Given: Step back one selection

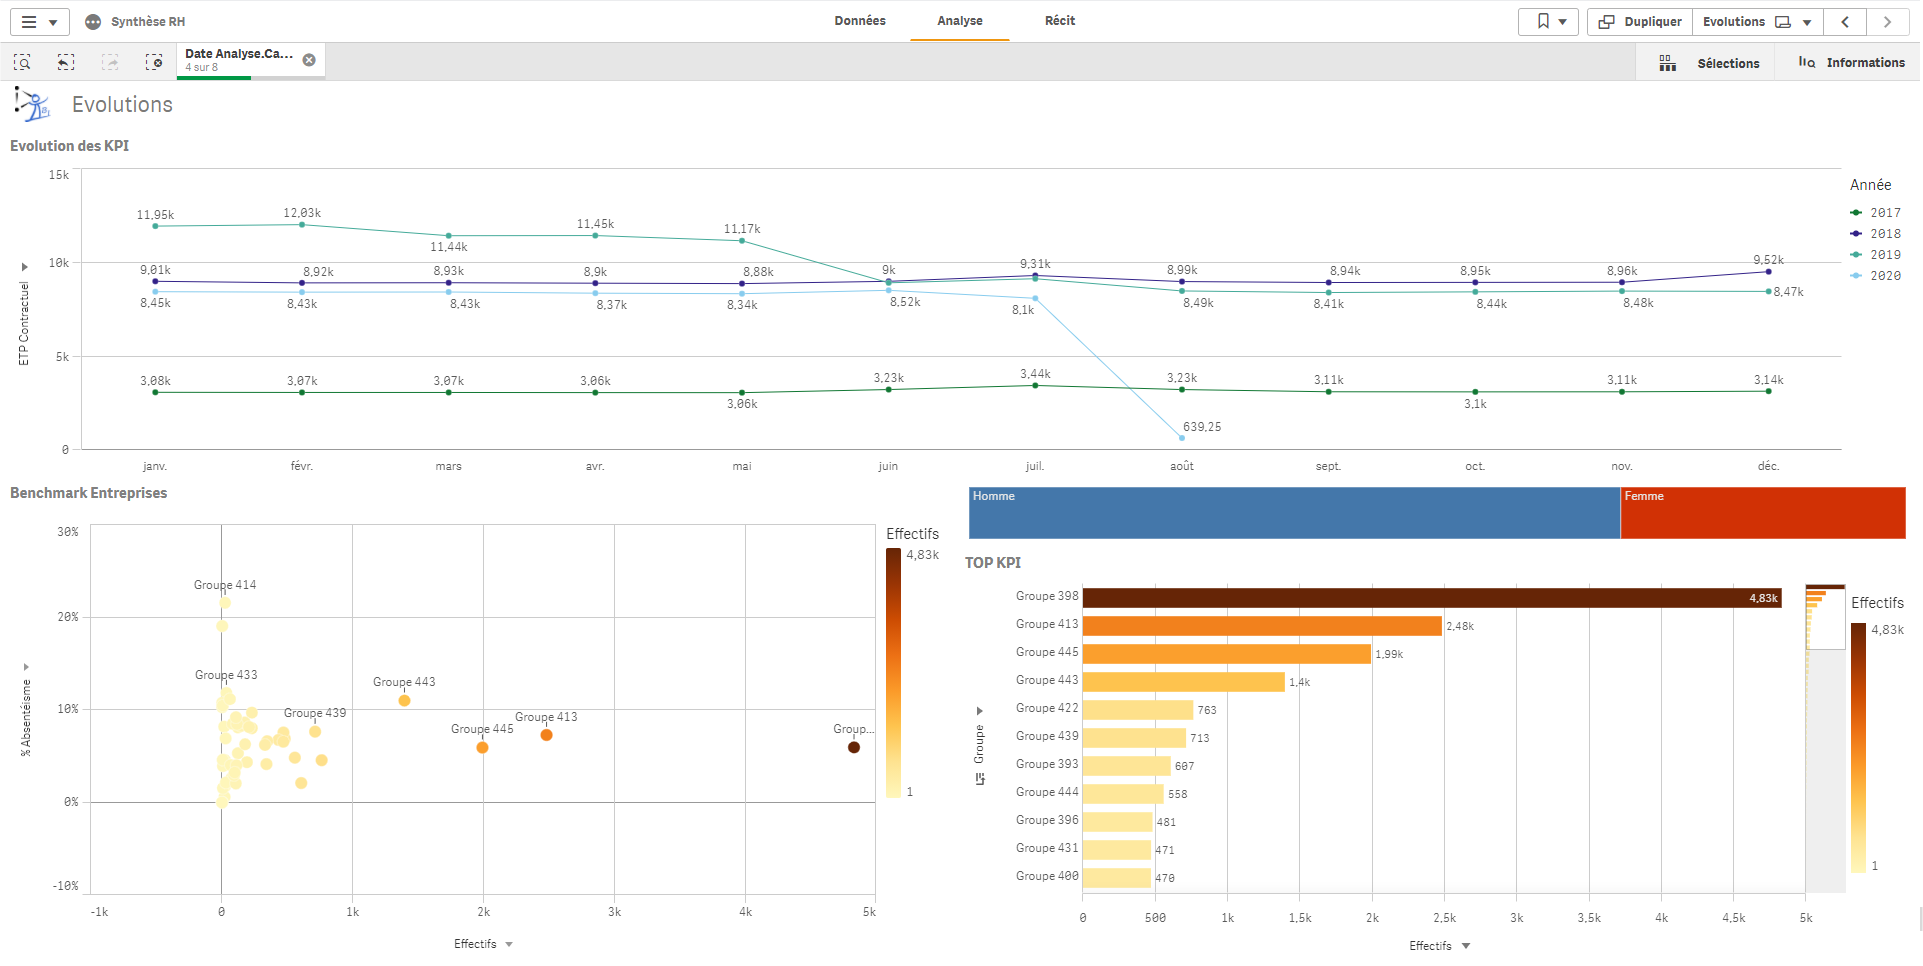Looking at the screenshot, I should (66, 62).
